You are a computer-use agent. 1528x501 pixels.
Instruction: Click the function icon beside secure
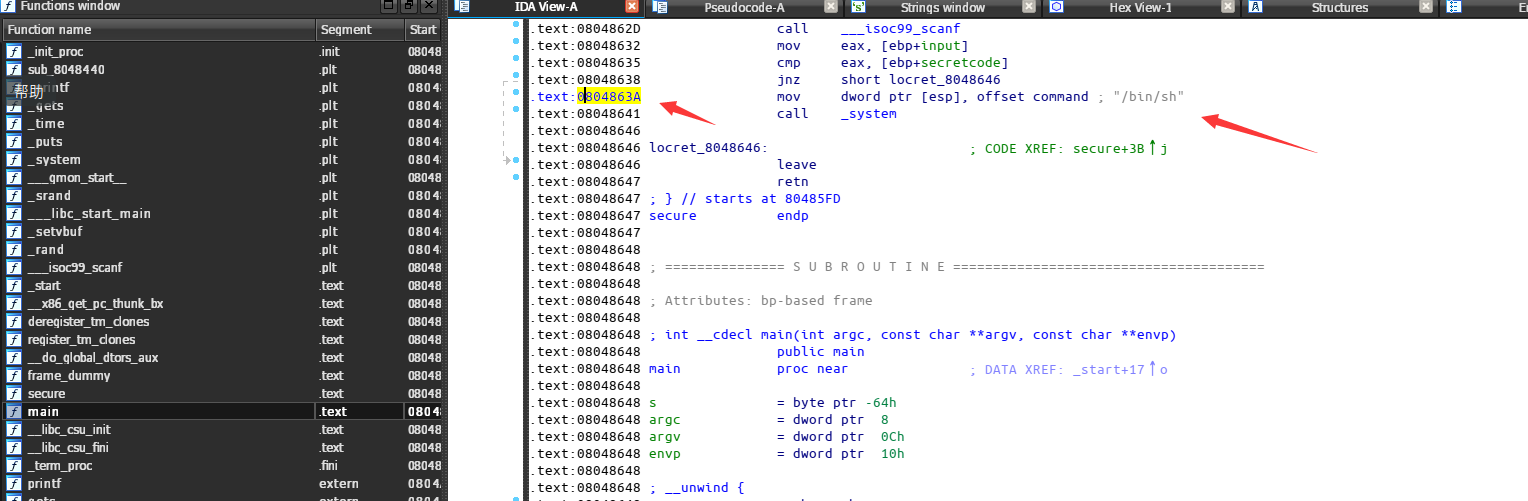click(14, 394)
